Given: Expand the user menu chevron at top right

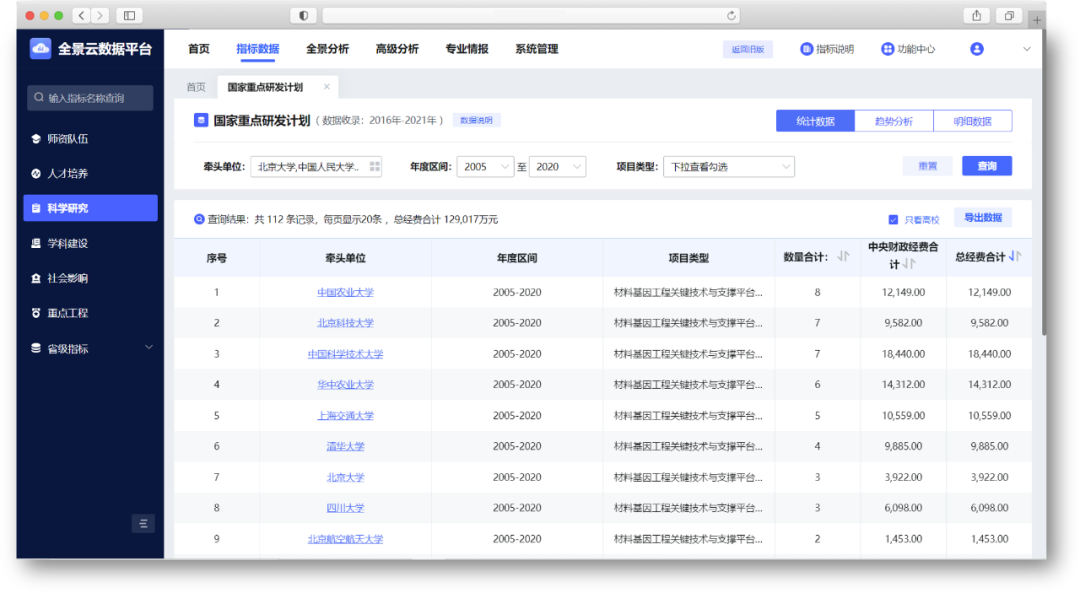Looking at the screenshot, I should [1026, 49].
